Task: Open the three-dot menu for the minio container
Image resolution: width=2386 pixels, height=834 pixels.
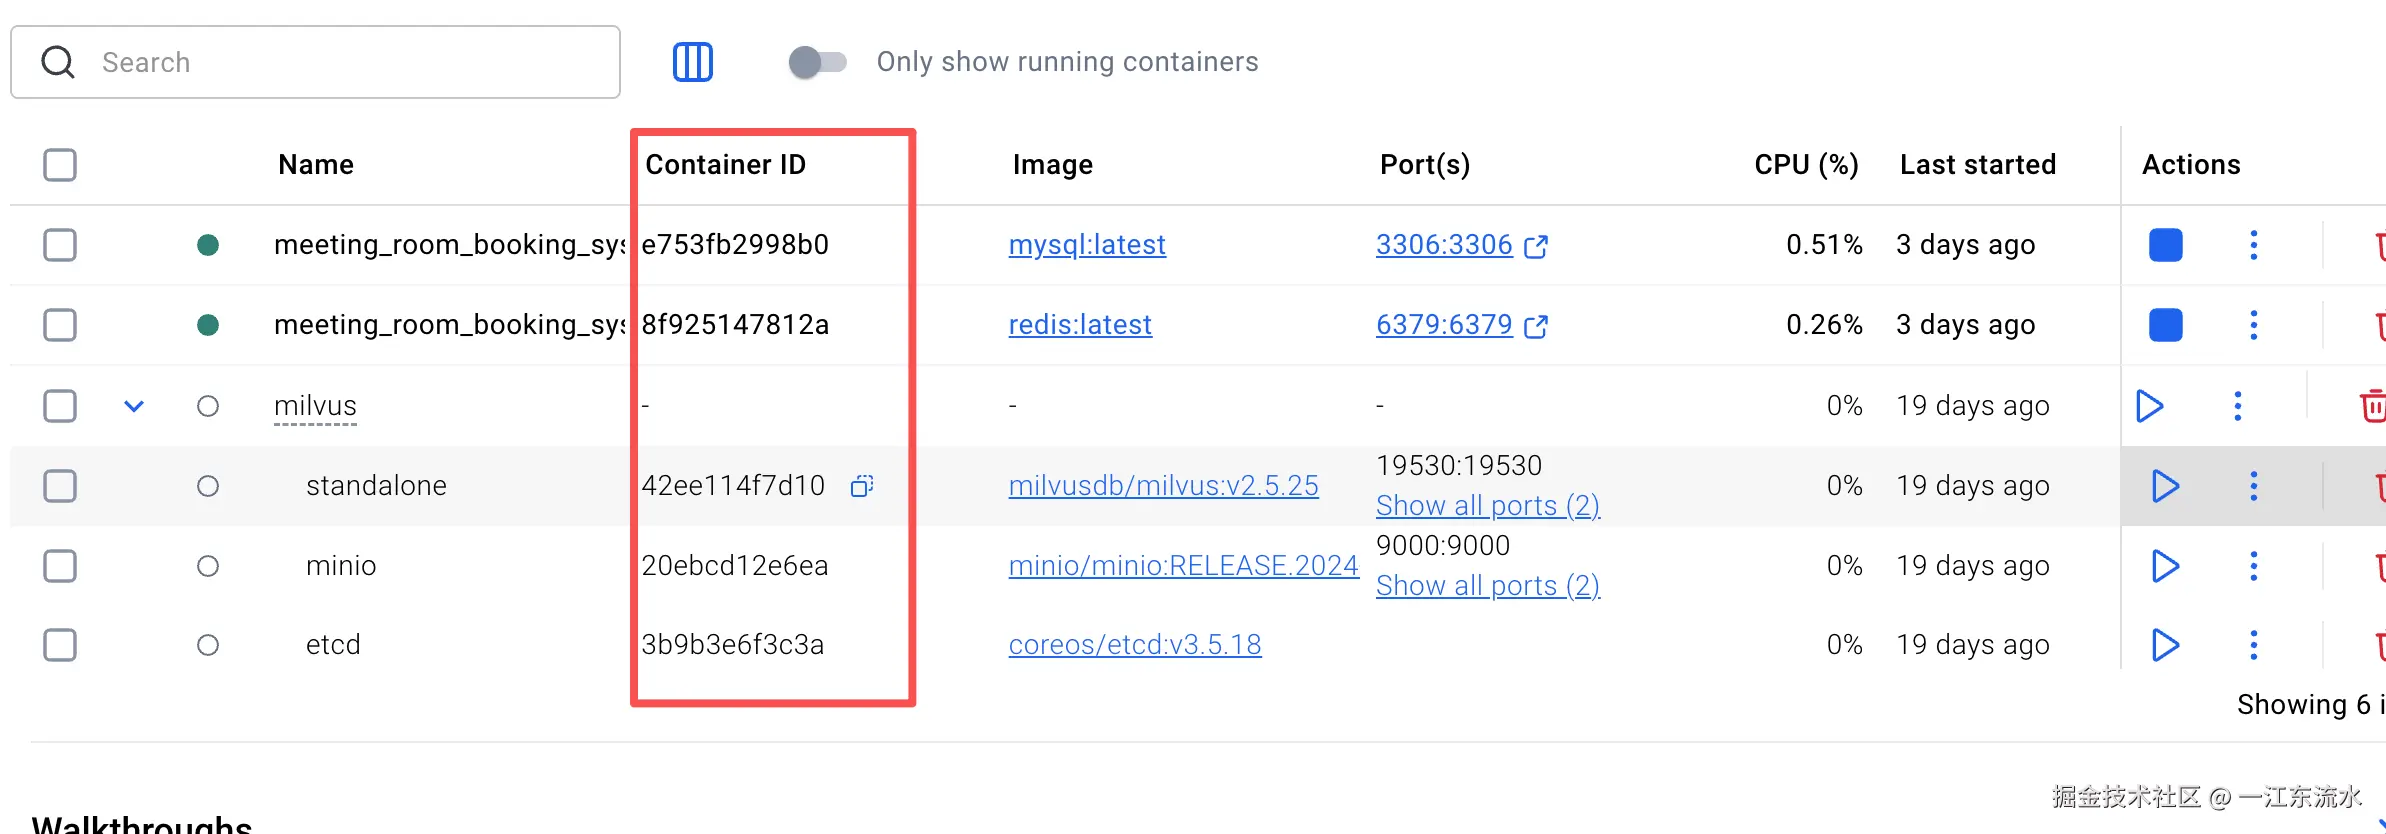Action: tap(2253, 566)
